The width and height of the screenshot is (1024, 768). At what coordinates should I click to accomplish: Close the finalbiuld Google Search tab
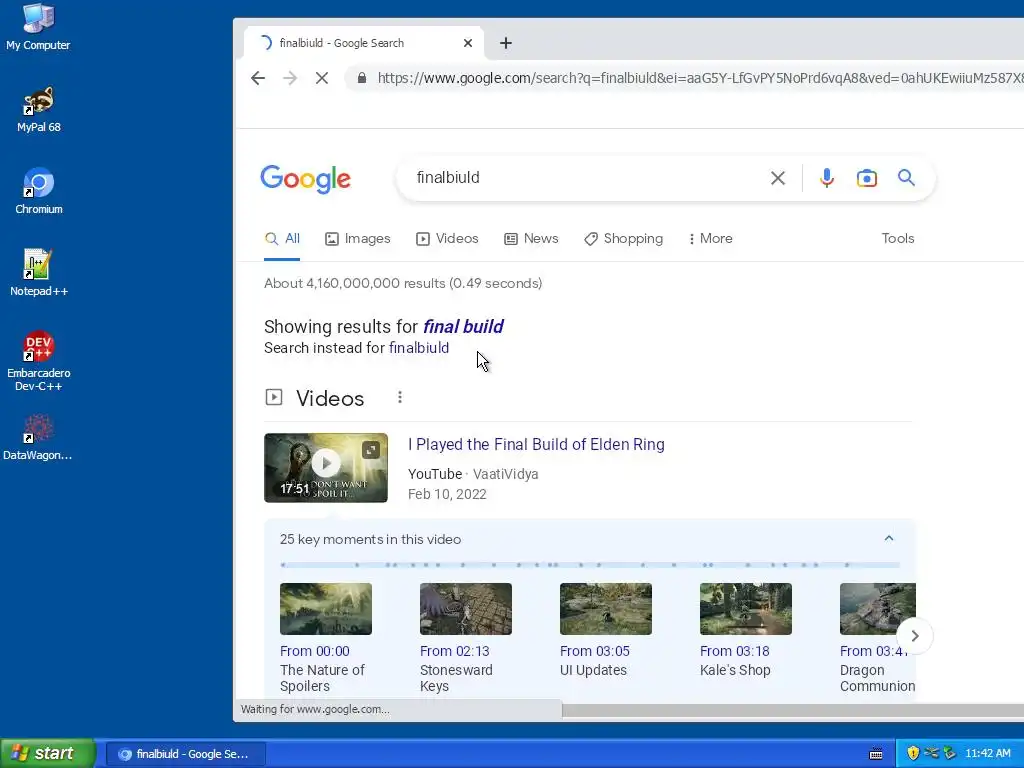(468, 43)
